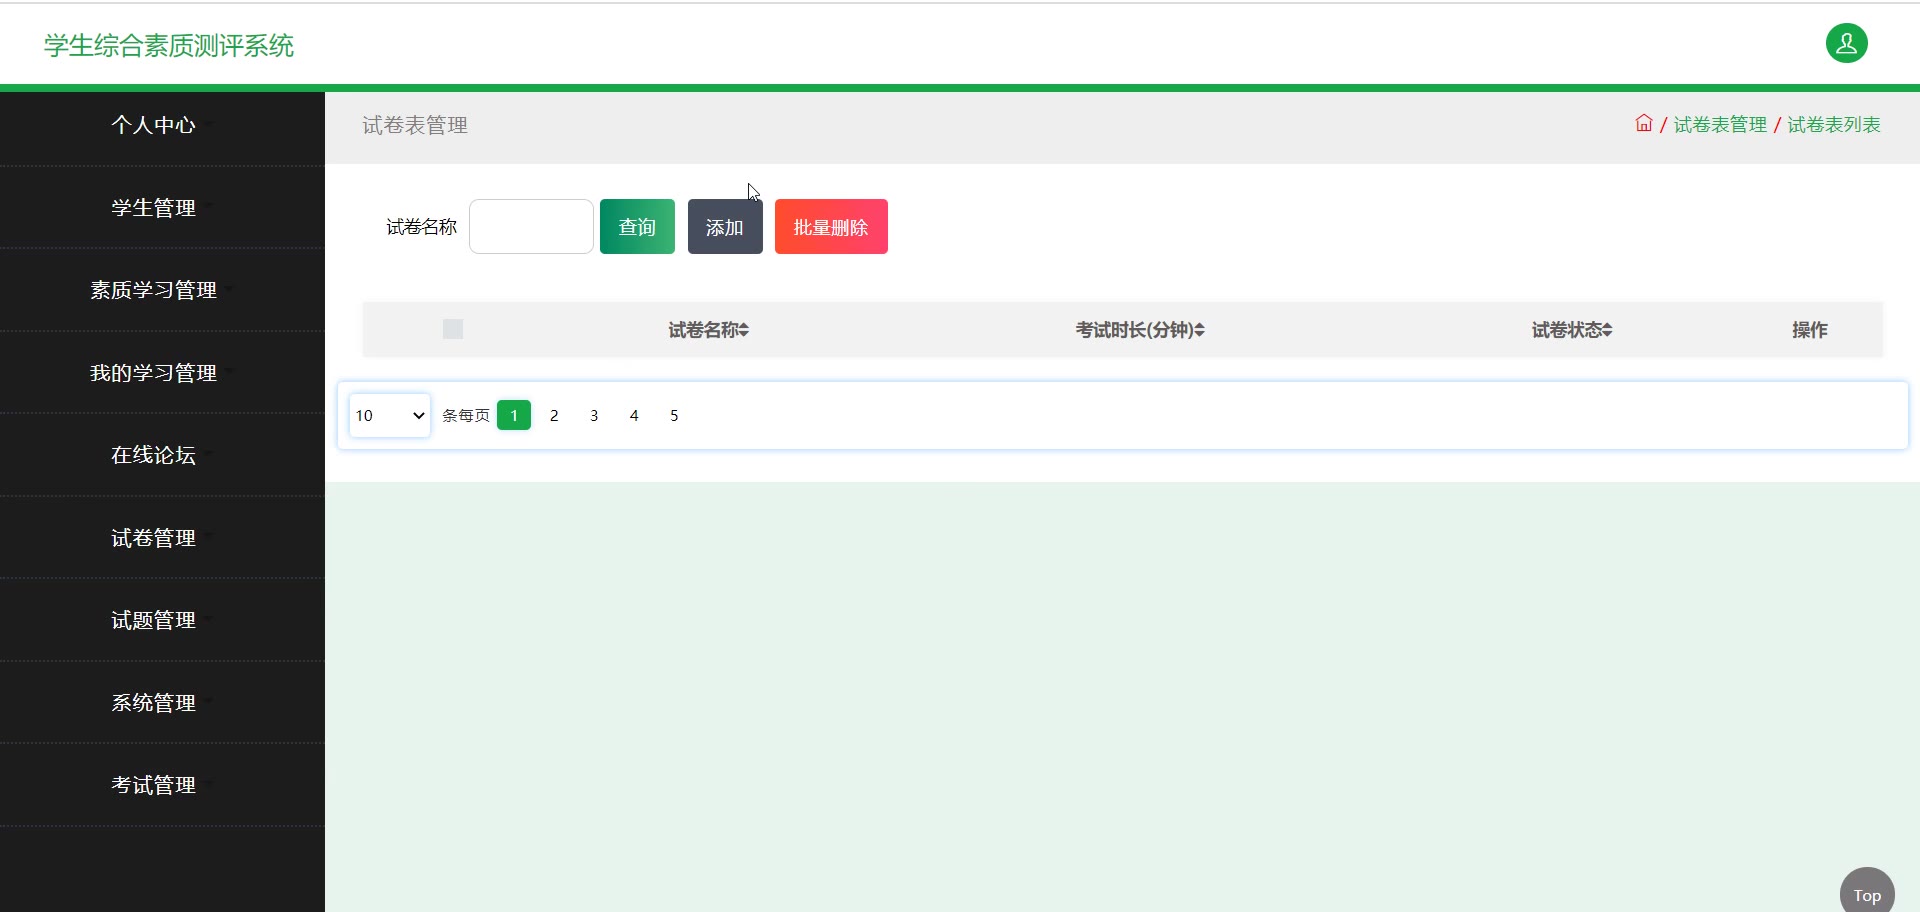The height and width of the screenshot is (912, 1920).
Task: Click the 添加 button to add a paper
Action: click(725, 227)
